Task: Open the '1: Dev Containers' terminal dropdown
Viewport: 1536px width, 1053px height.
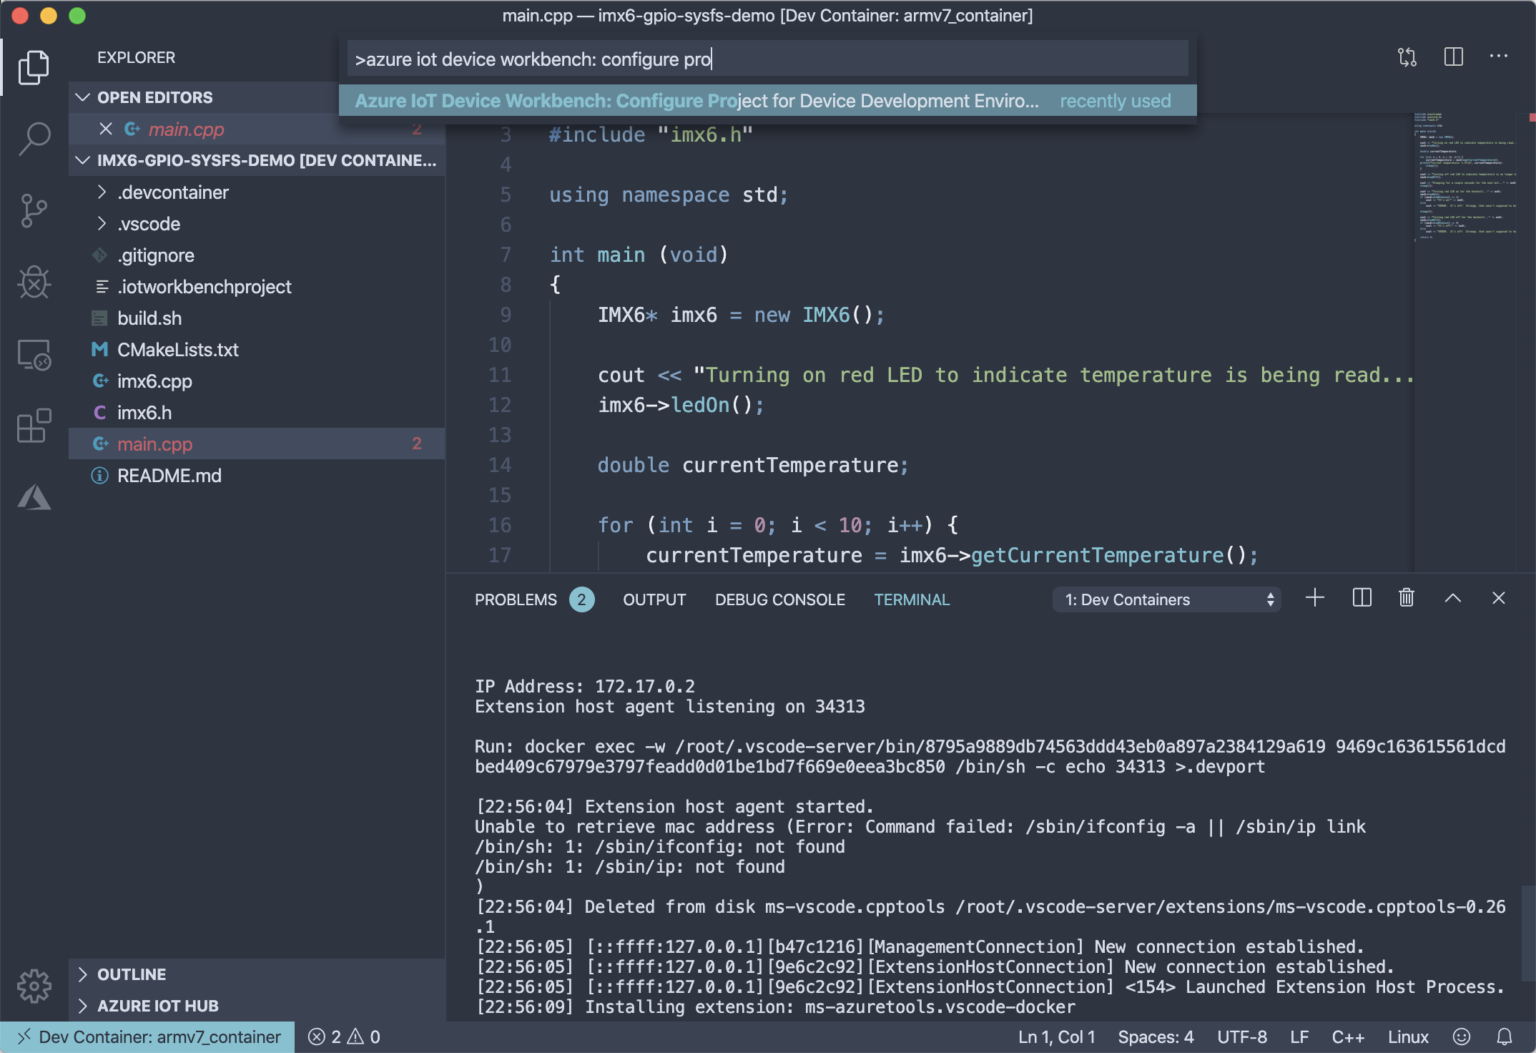Action: point(1165,599)
